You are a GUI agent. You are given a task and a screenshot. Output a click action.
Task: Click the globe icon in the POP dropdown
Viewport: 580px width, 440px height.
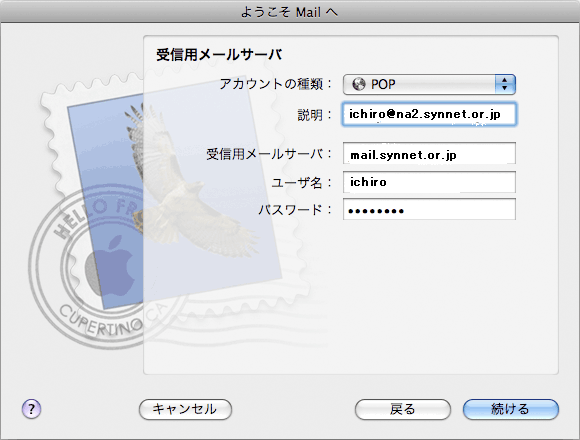(358, 84)
